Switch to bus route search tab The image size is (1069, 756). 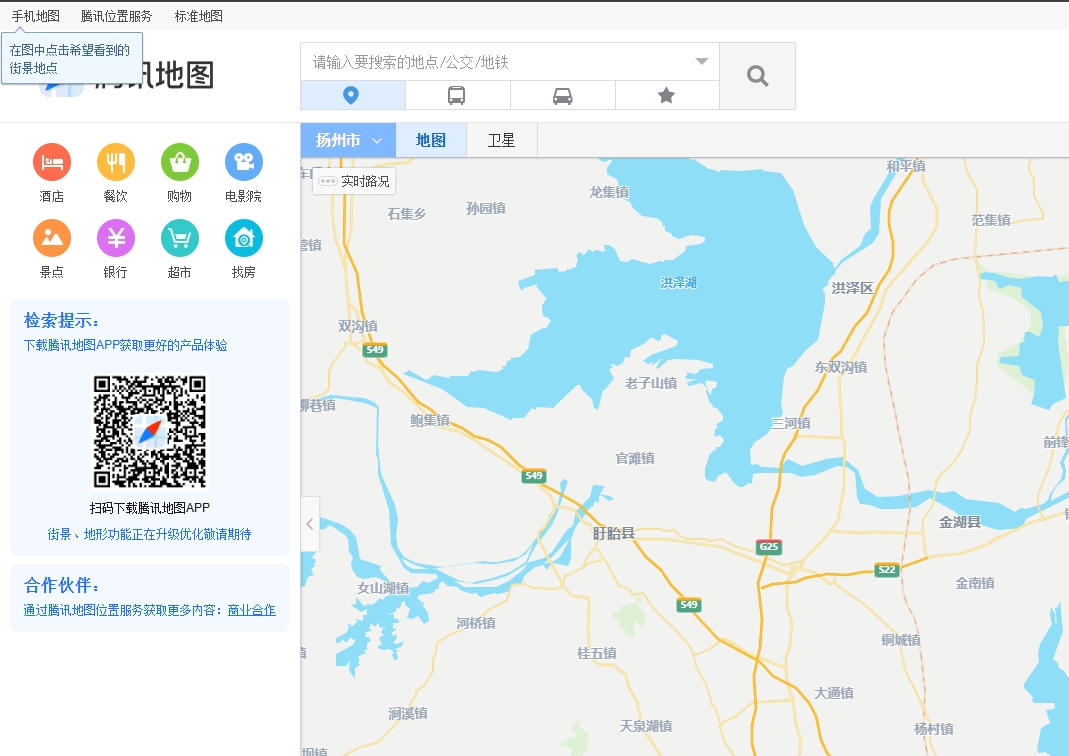(x=457, y=95)
